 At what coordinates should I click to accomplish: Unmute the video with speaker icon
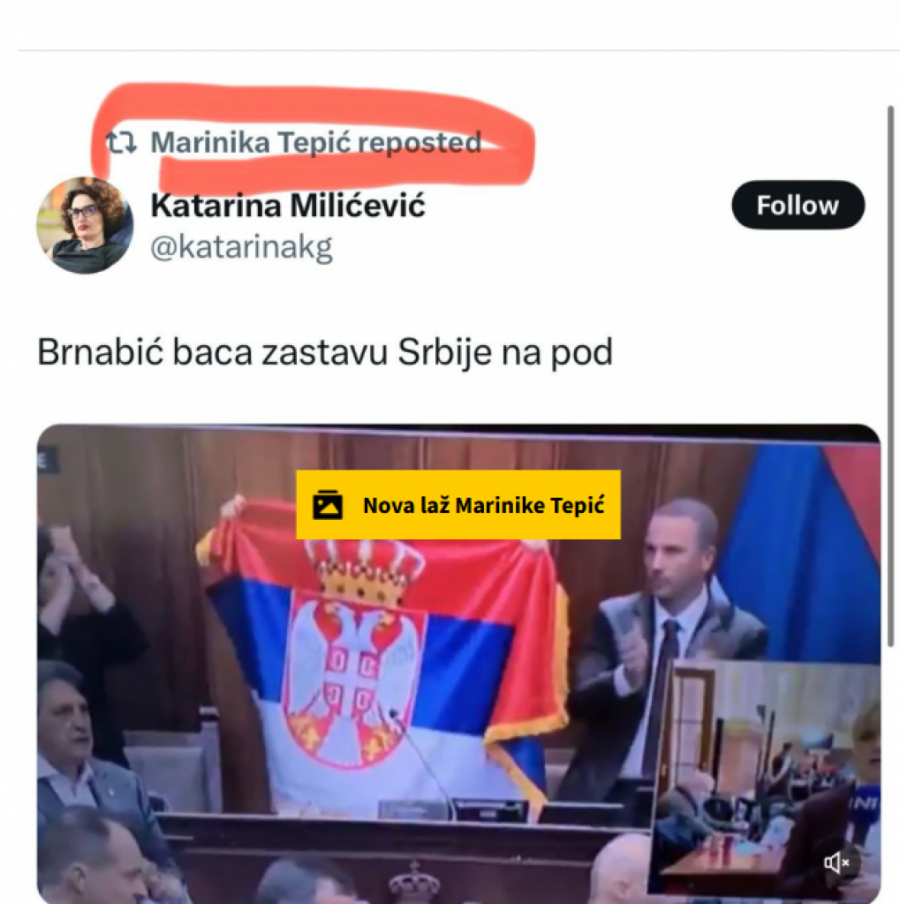point(837,862)
